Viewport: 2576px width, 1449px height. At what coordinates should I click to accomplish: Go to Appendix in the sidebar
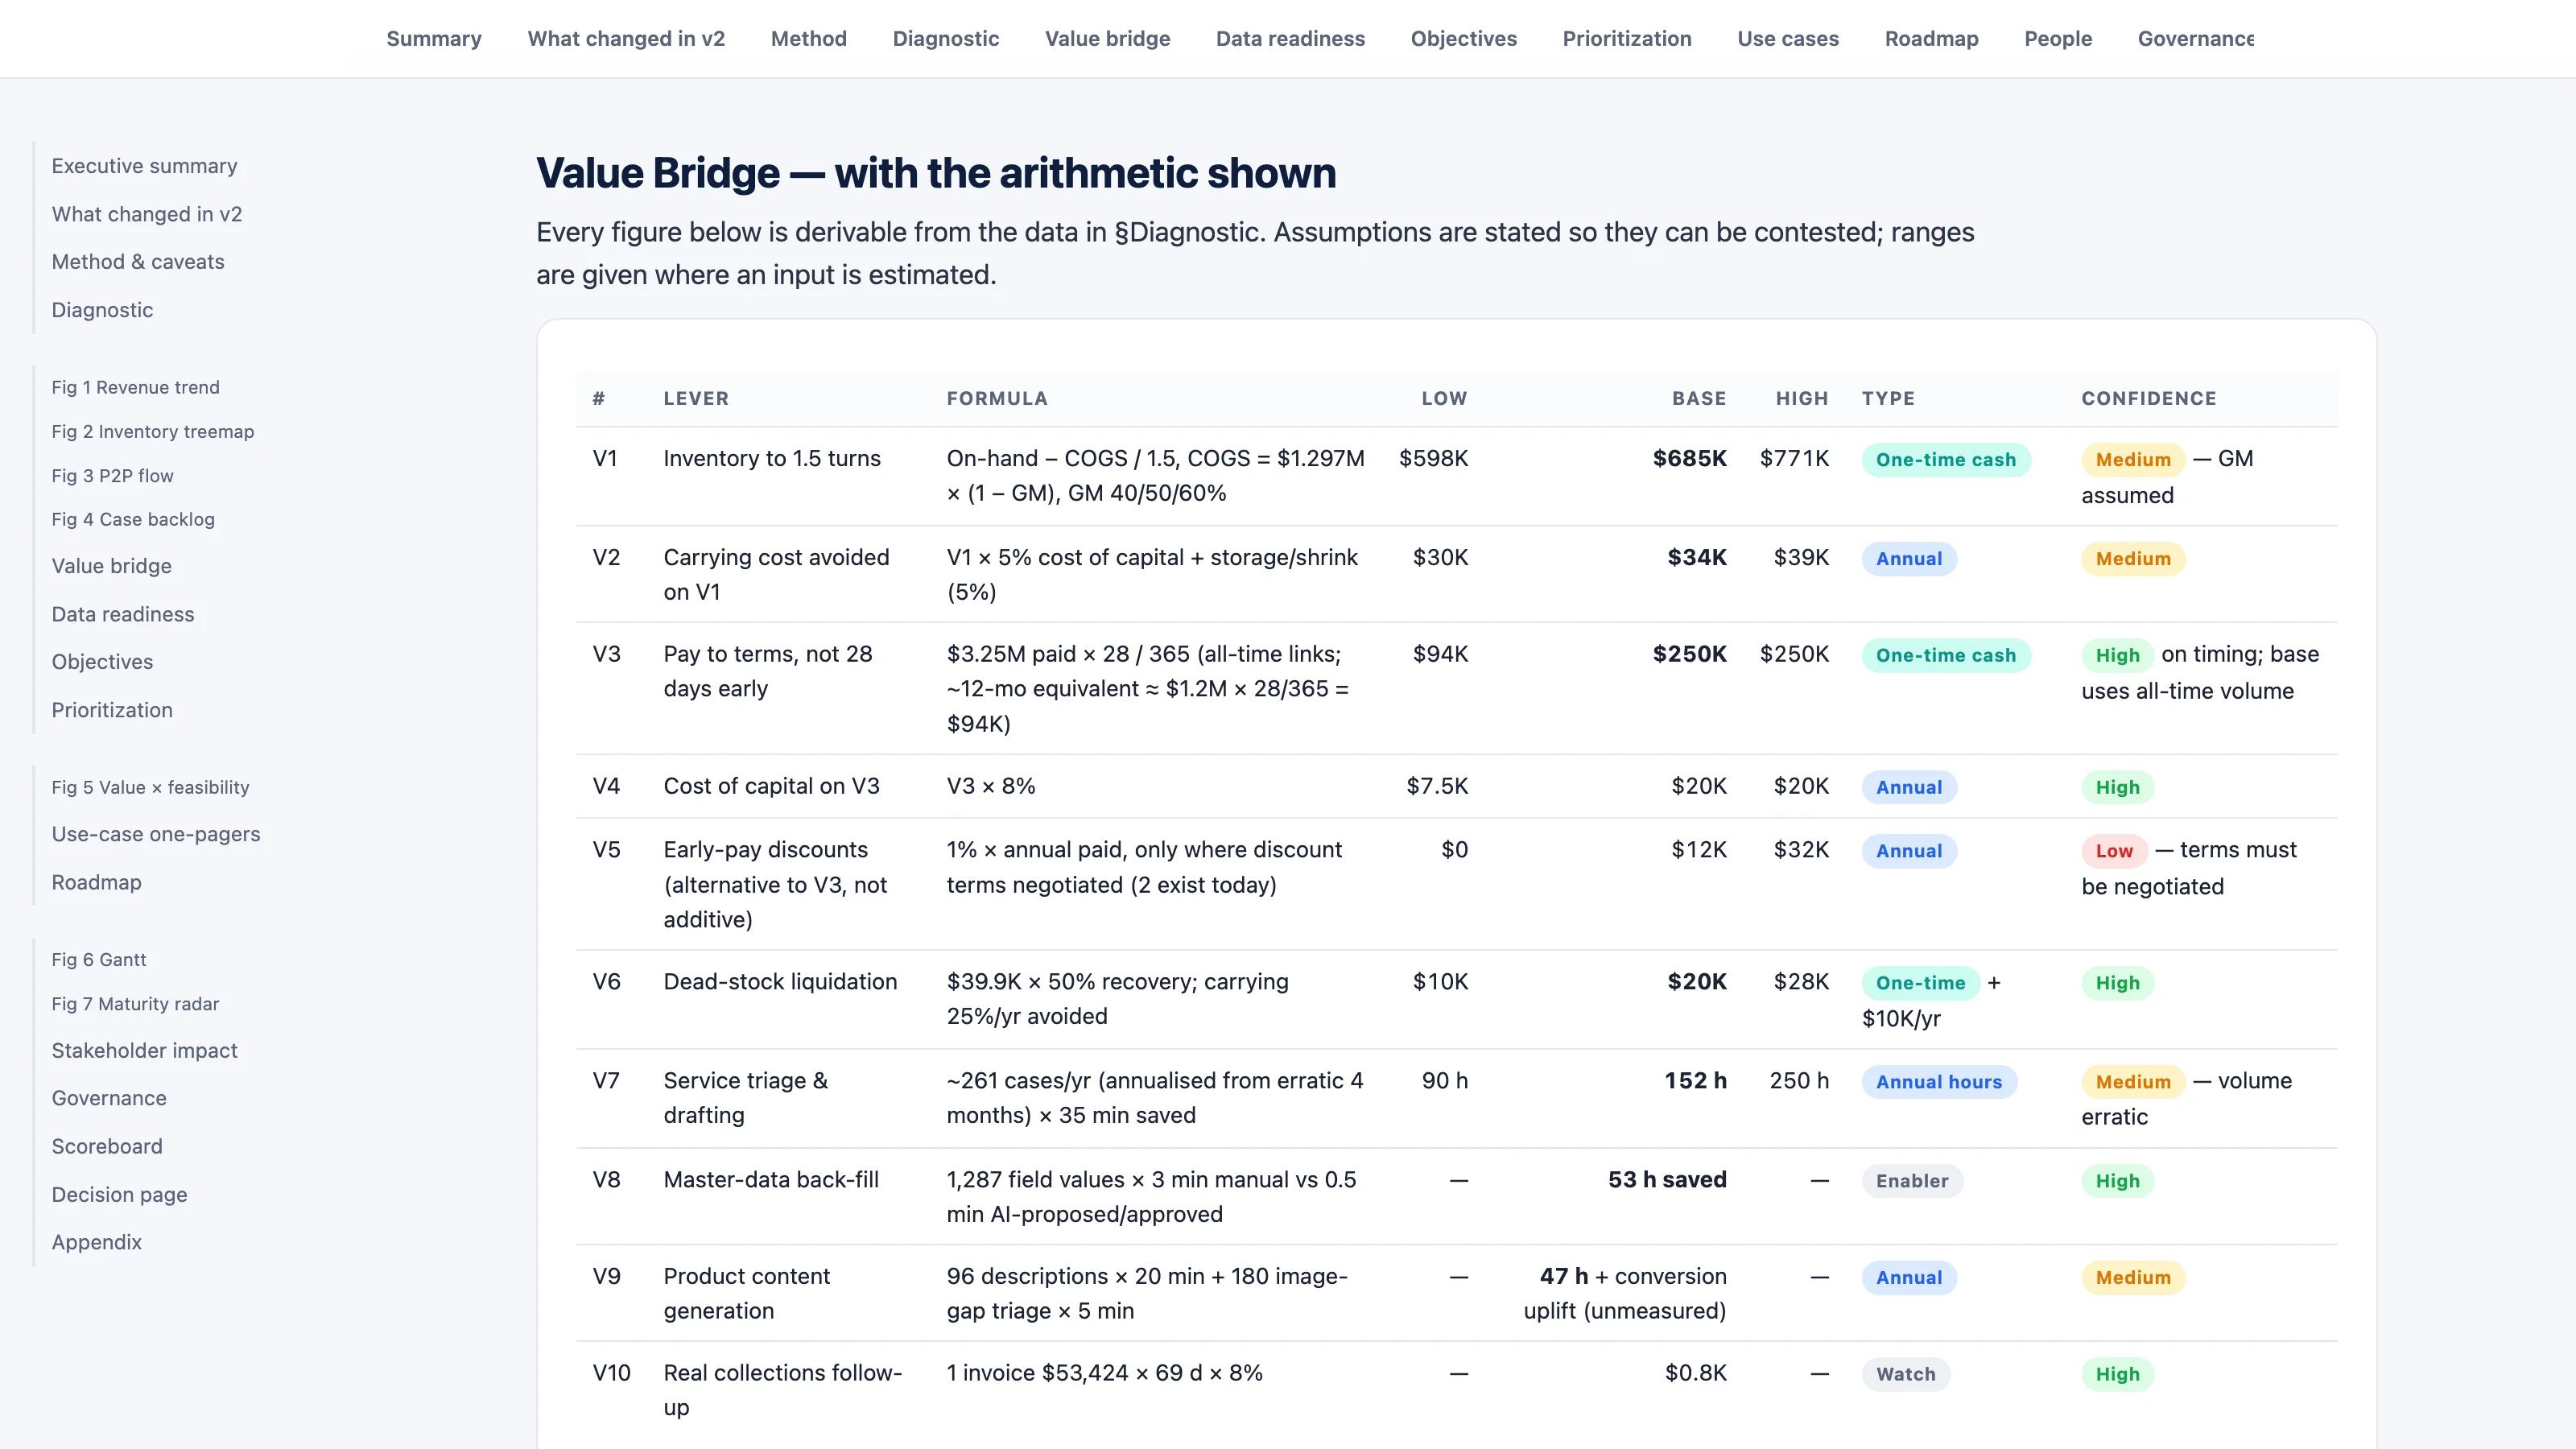[97, 1242]
